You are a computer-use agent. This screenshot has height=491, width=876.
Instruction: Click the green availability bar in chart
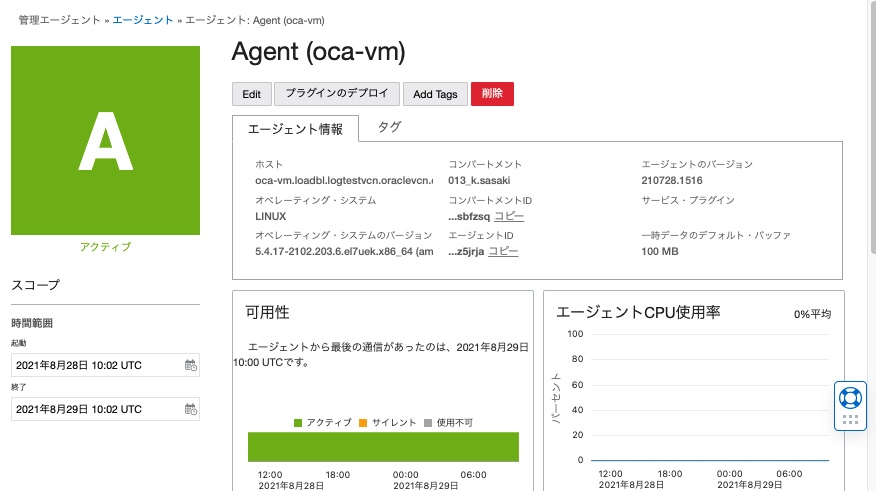383,447
